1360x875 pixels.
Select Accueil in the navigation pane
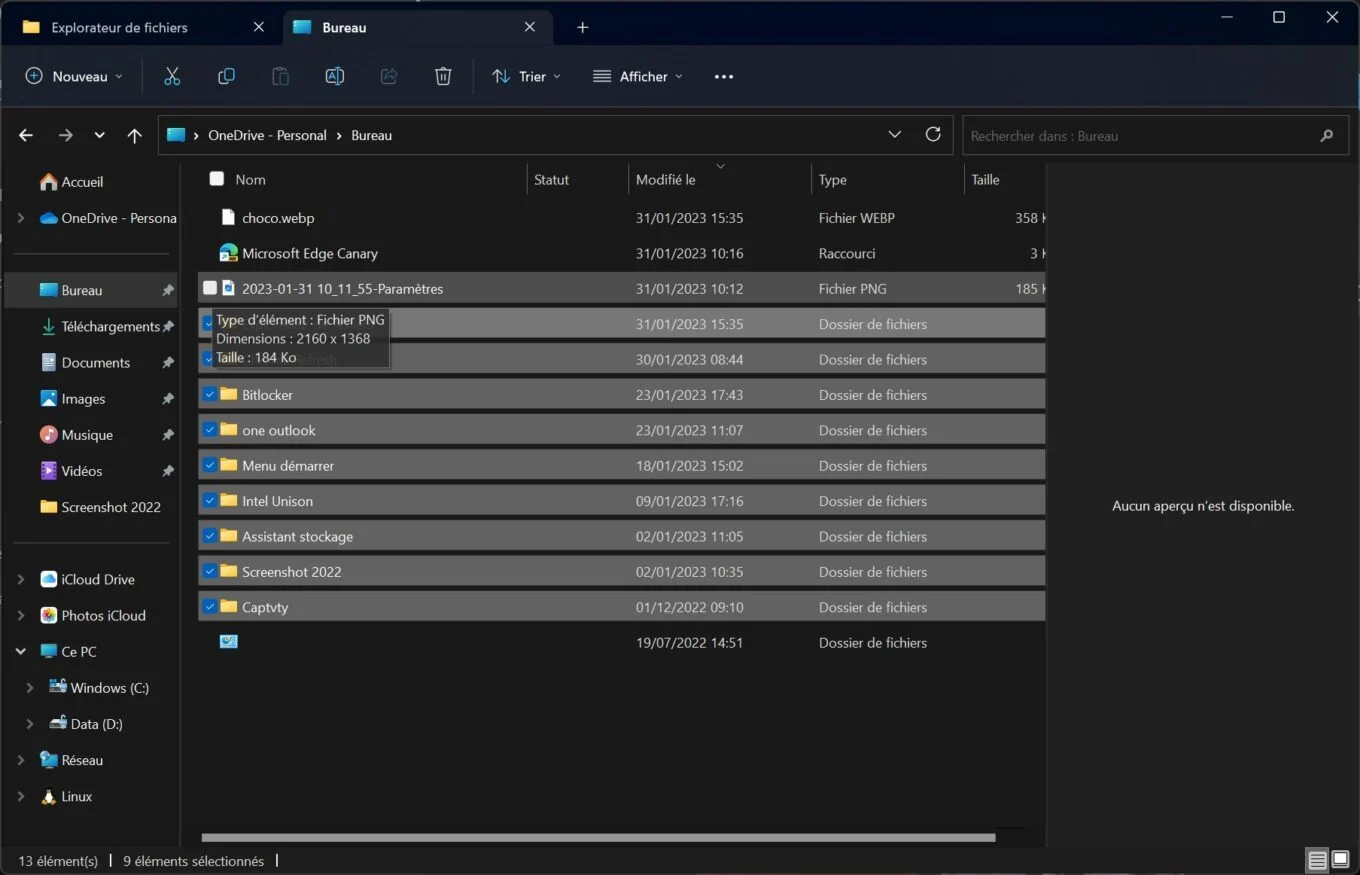pos(82,182)
